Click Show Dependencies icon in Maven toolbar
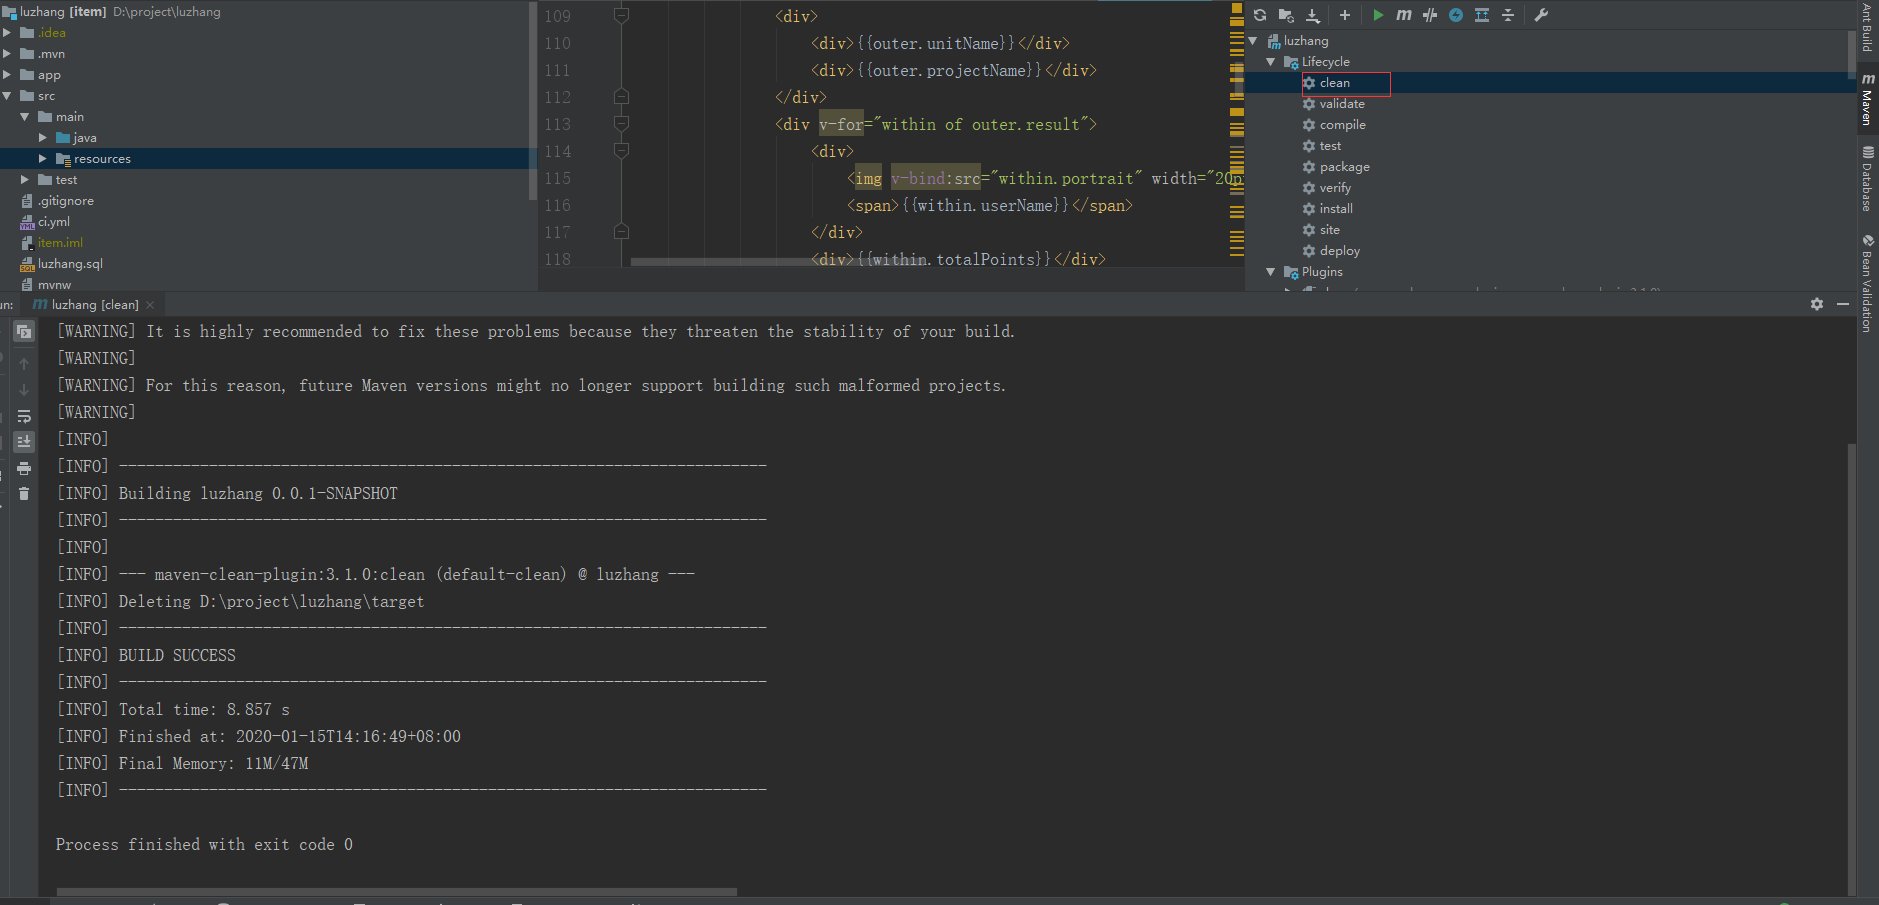The height and width of the screenshot is (905, 1879). click(x=1482, y=15)
